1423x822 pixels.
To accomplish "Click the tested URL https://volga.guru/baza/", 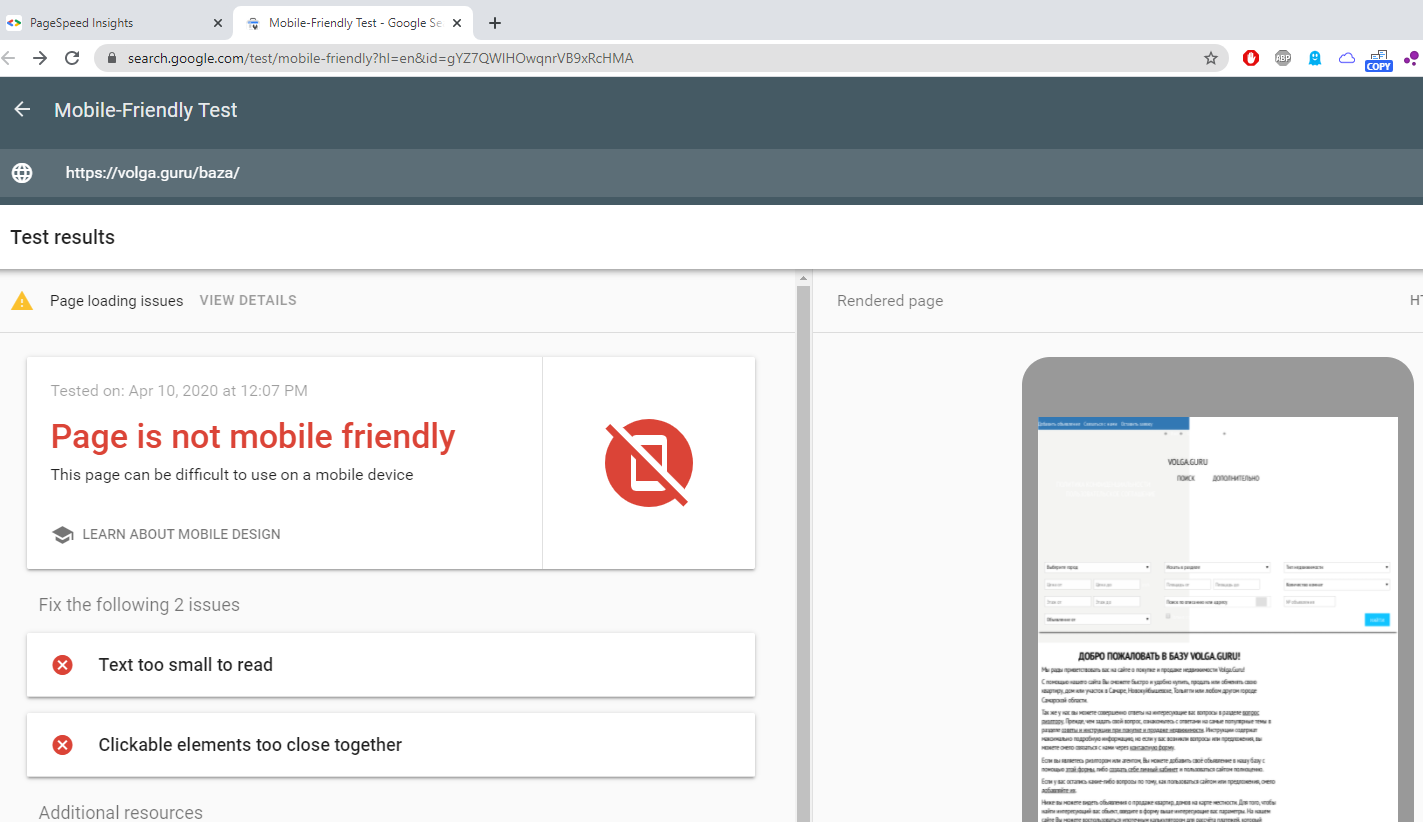I will (x=153, y=172).
